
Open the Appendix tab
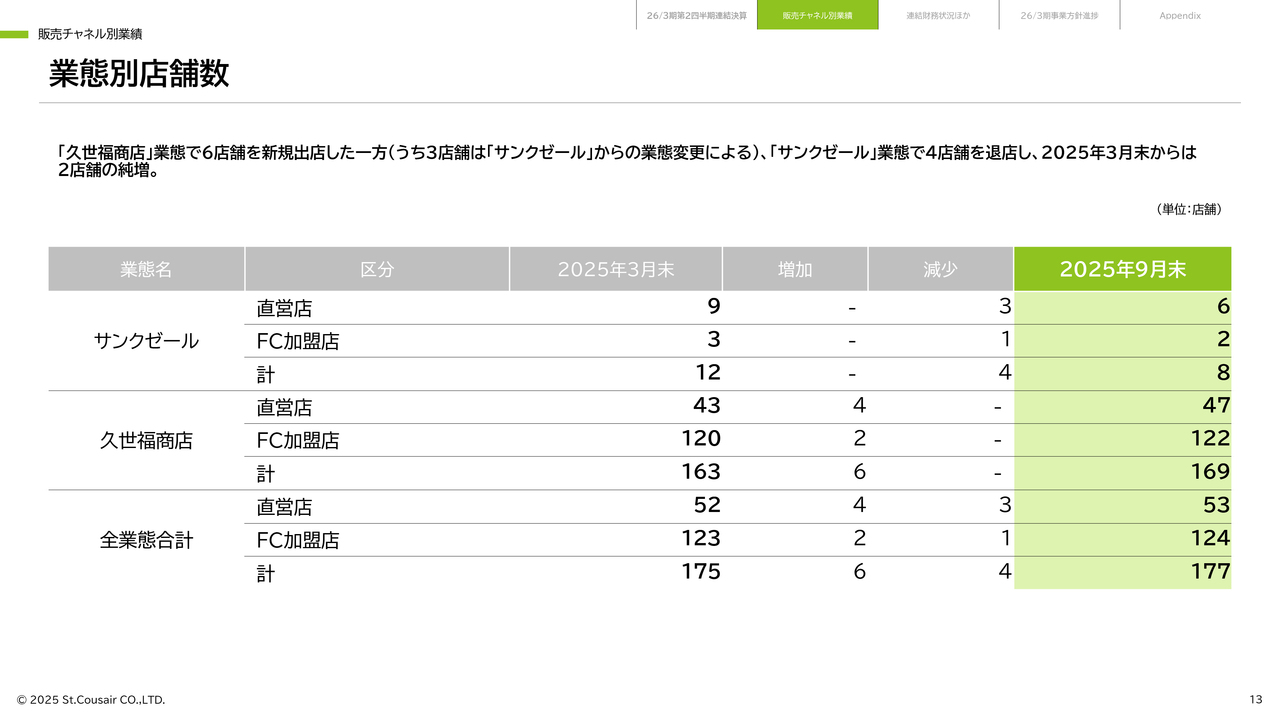tap(1180, 16)
